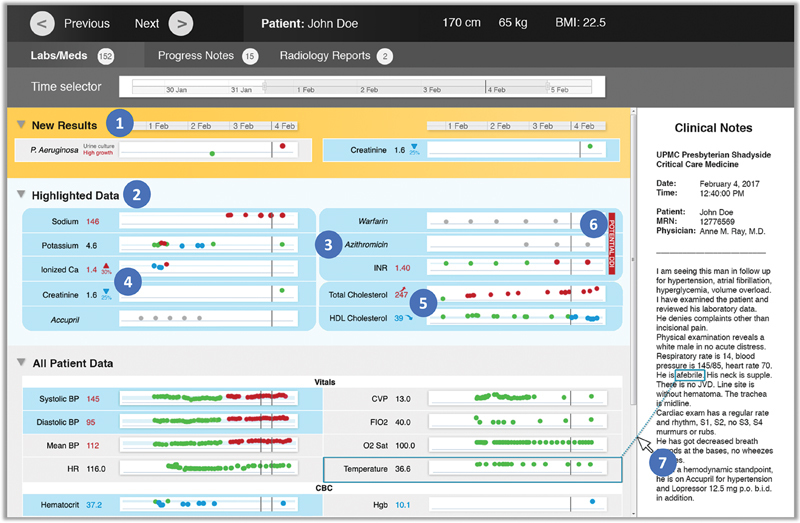Select the Accupril medication row
This screenshot has height=523, width=800.
[x=169, y=319]
